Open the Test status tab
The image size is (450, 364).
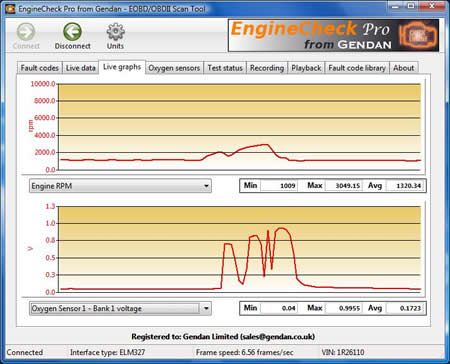click(x=225, y=68)
